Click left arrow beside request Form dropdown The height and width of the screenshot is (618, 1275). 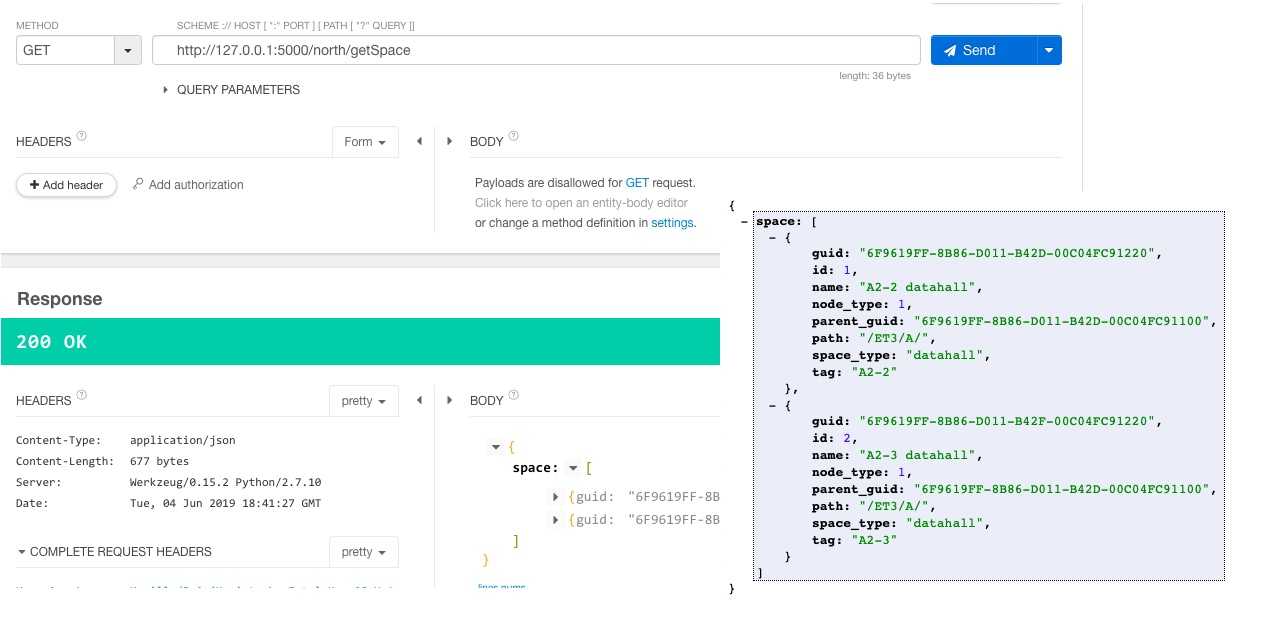pyautogui.click(x=419, y=142)
